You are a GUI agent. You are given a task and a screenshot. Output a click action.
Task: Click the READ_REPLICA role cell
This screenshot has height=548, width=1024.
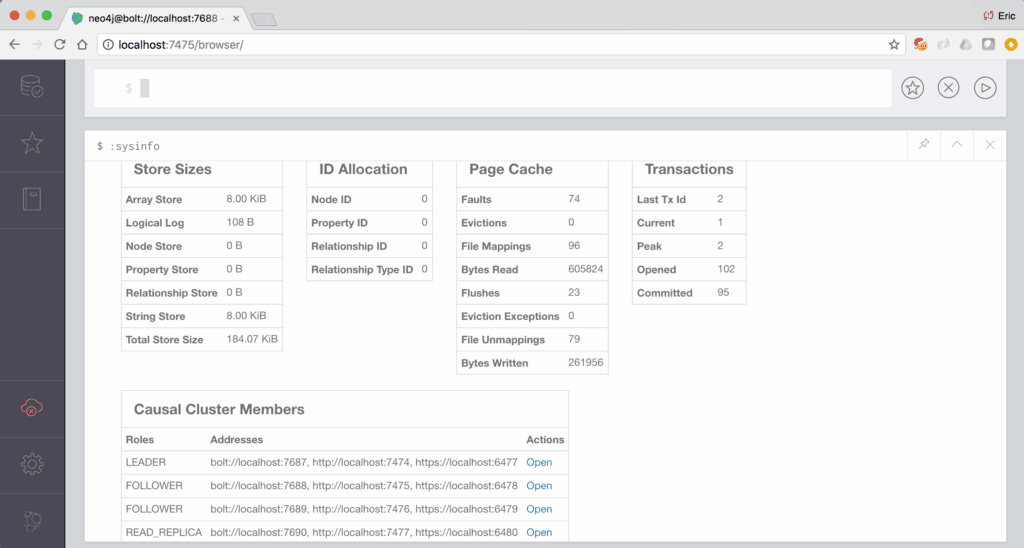(164, 532)
